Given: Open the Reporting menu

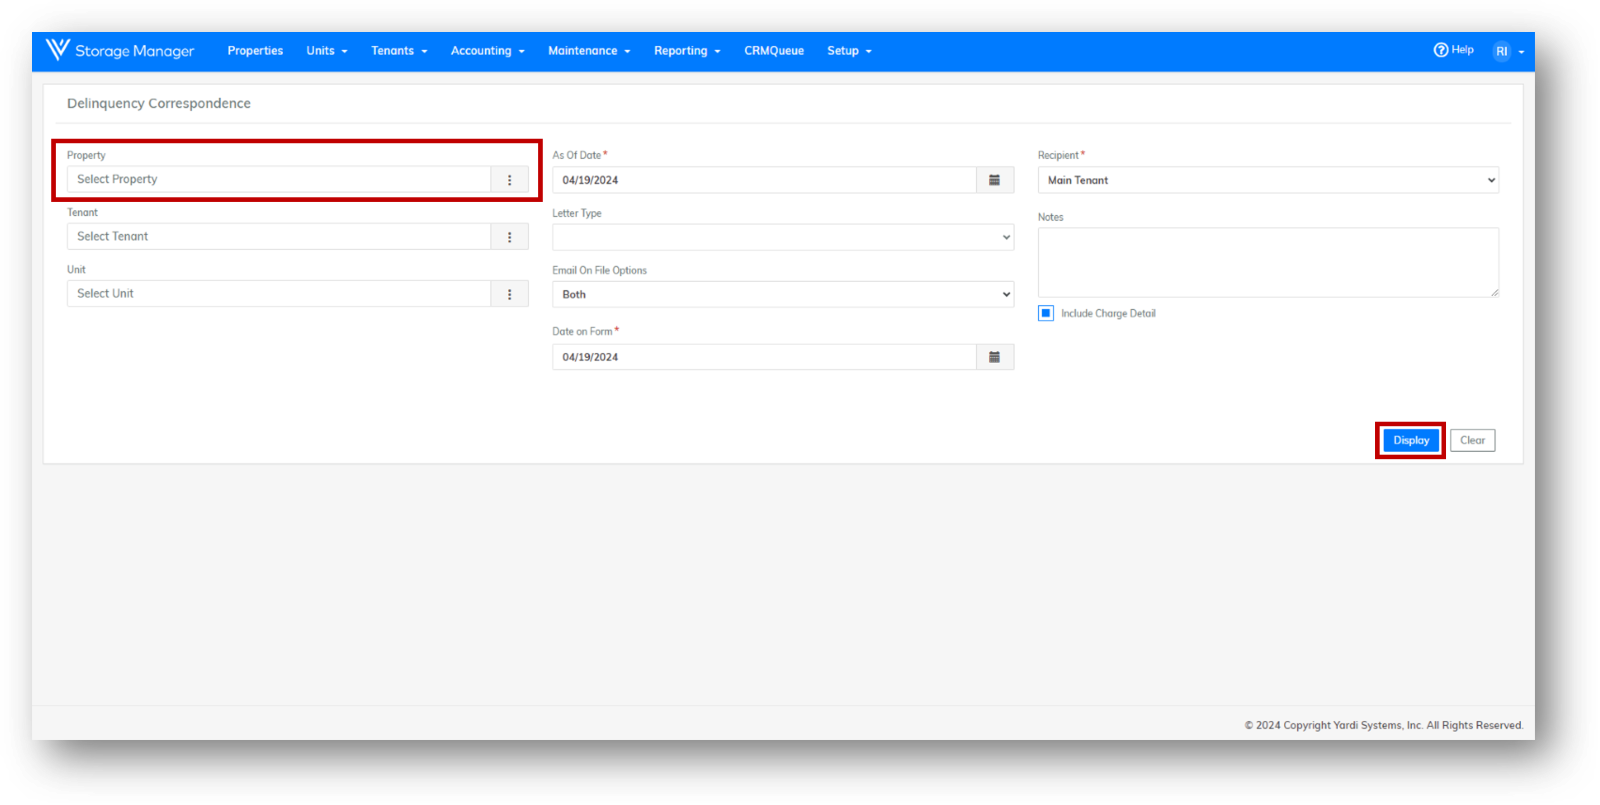Looking at the screenshot, I should (x=686, y=51).
